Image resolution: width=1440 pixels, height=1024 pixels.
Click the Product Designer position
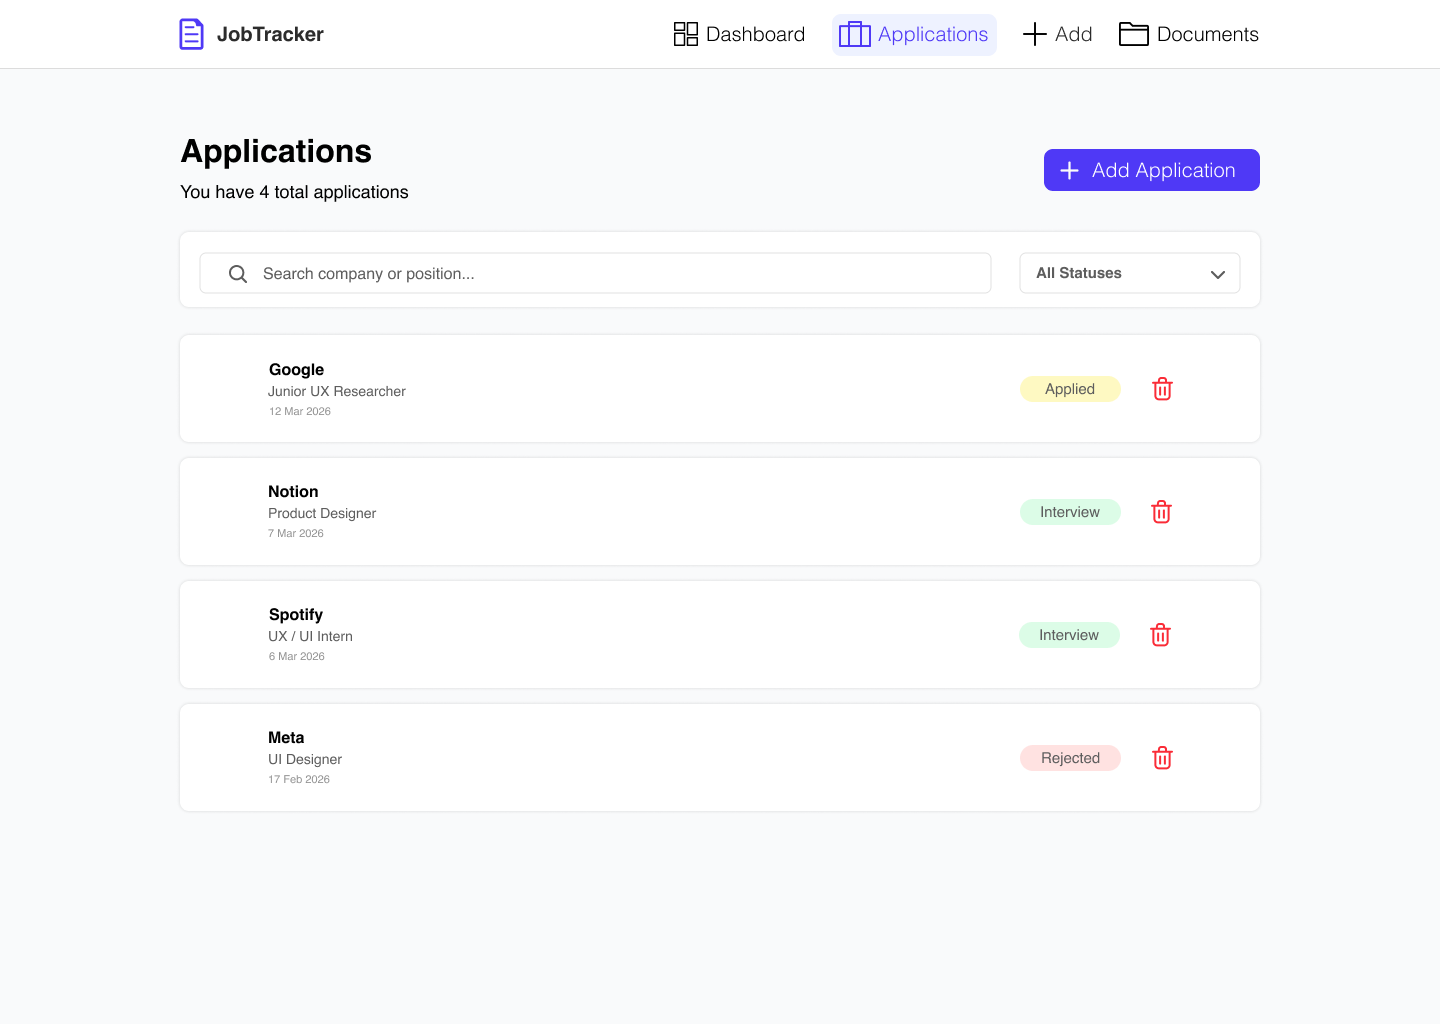click(x=322, y=513)
